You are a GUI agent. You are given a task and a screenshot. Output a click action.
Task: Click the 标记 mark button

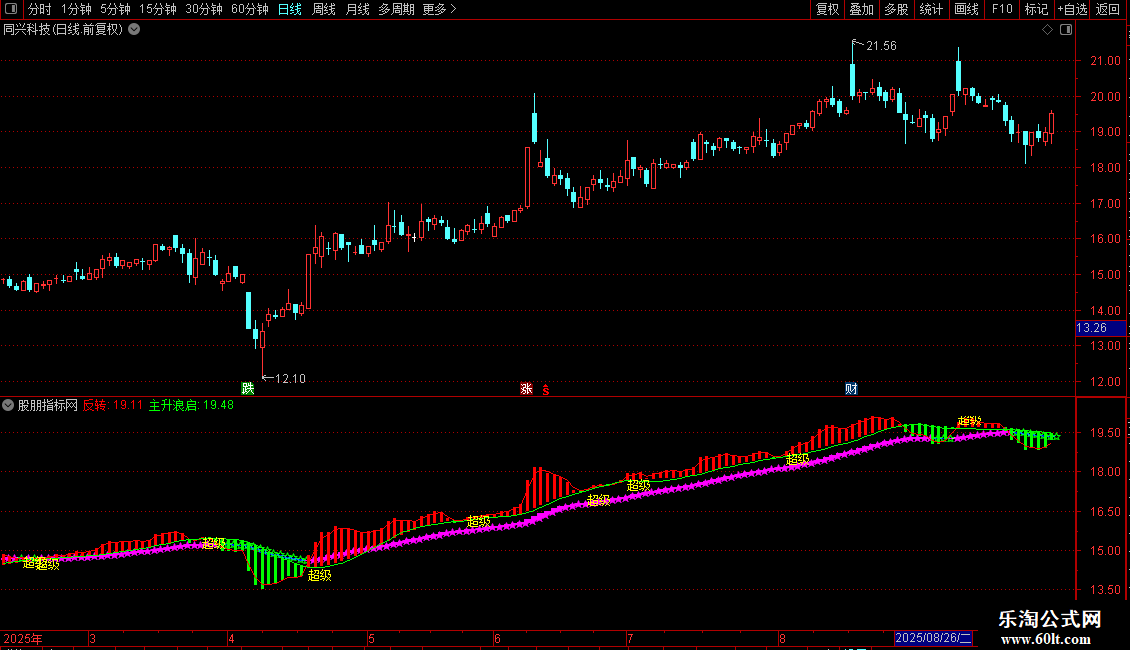(x=1036, y=9)
